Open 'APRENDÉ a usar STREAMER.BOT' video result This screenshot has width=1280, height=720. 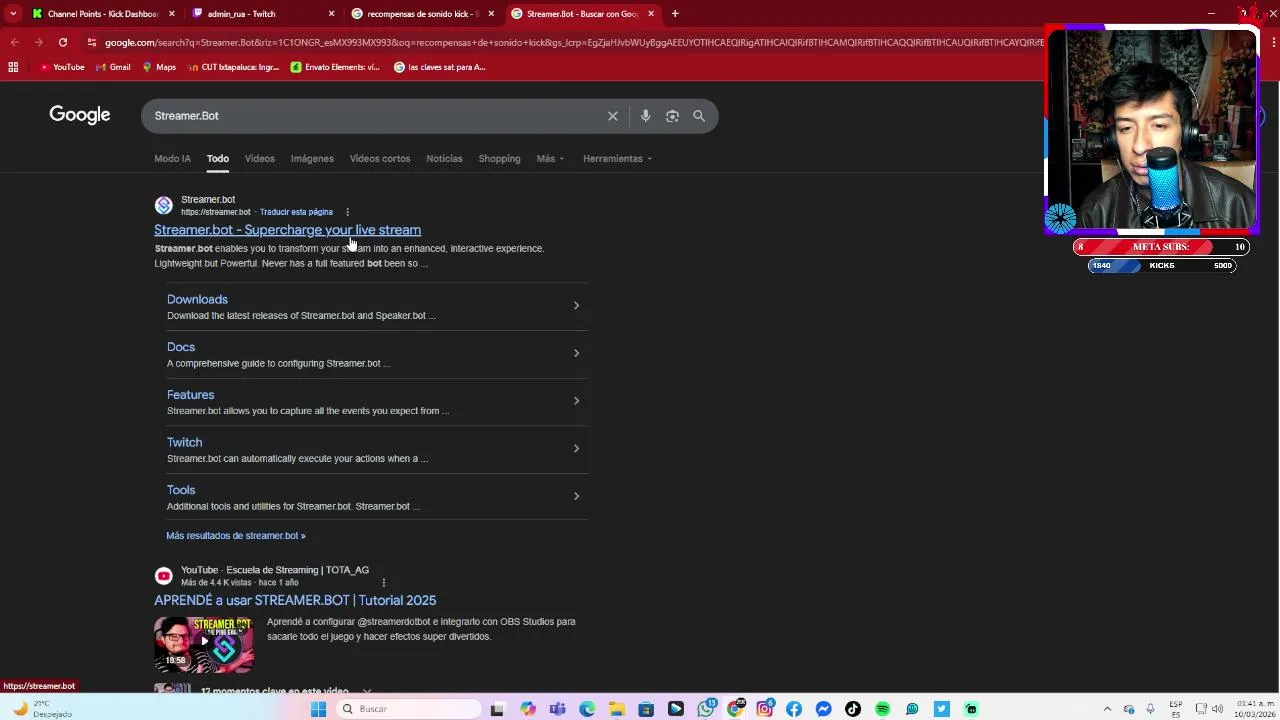[x=295, y=600]
